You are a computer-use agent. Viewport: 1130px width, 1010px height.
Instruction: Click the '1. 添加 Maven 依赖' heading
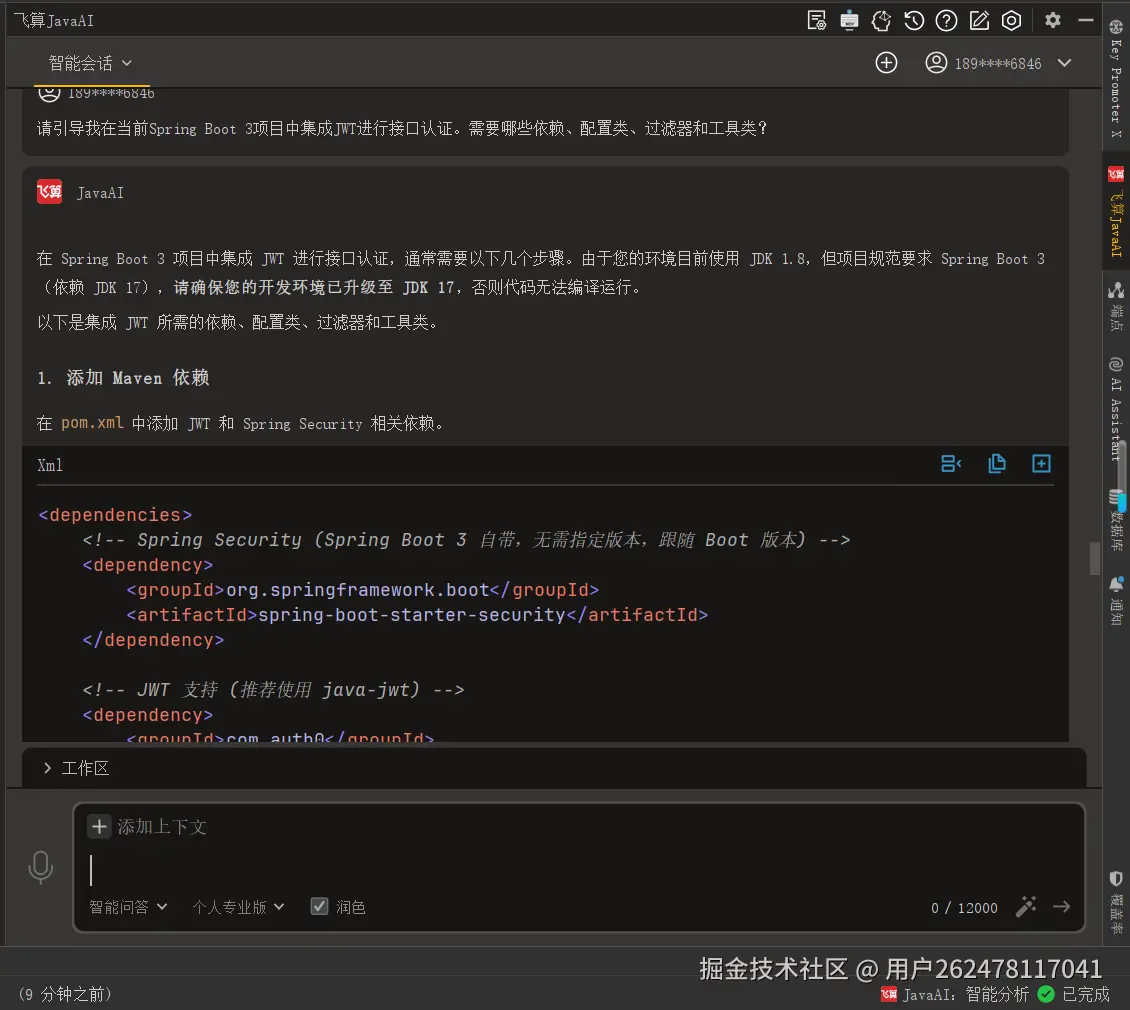[x=123, y=378]
